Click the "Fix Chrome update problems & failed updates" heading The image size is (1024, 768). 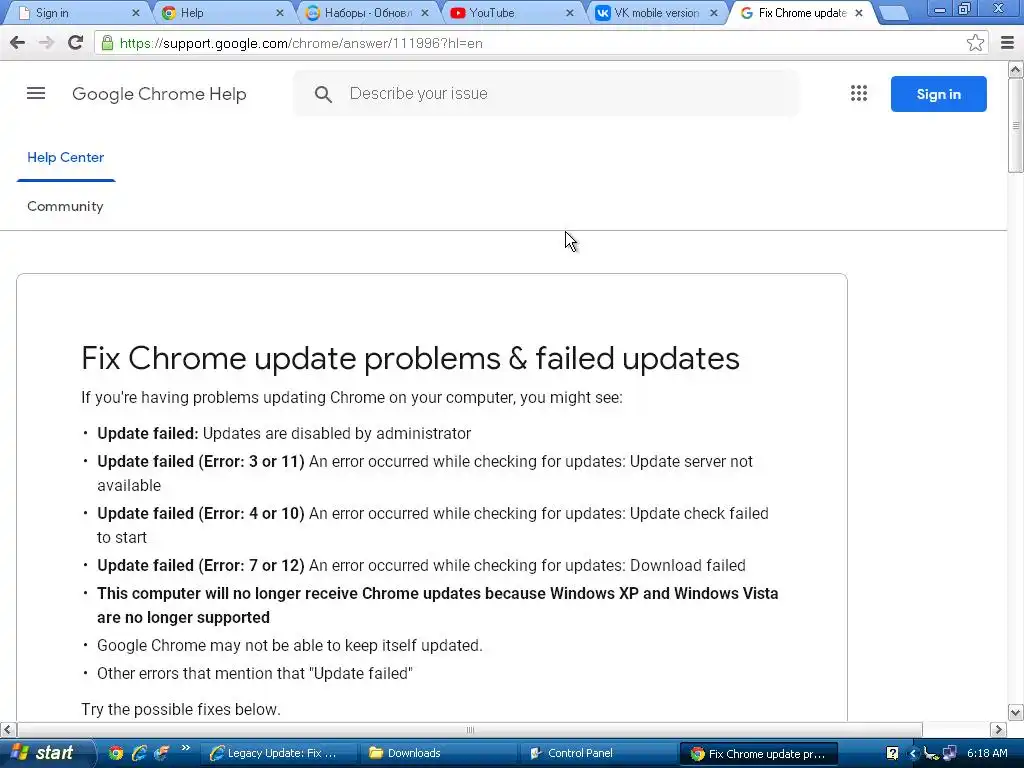[410, 358]
